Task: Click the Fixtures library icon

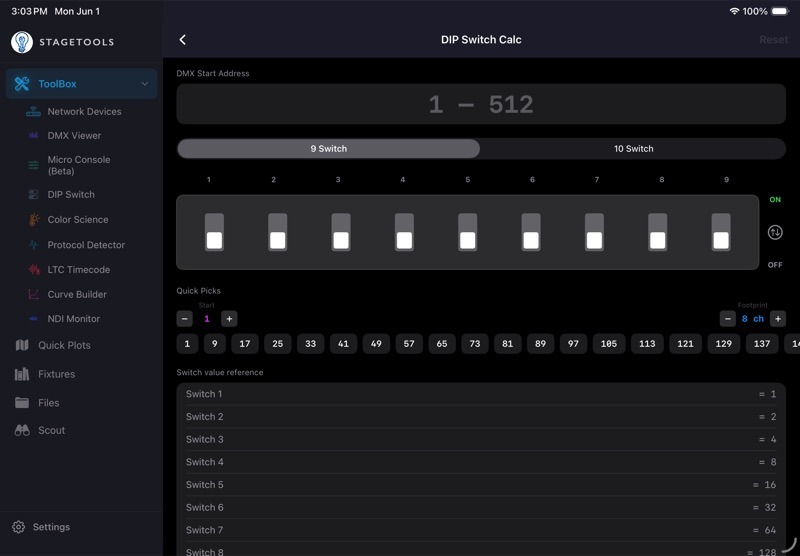Action: coord(22,374)
